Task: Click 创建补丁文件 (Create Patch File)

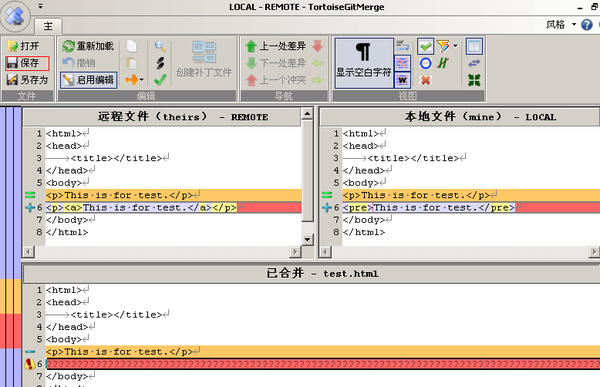Action: (204, 59)
